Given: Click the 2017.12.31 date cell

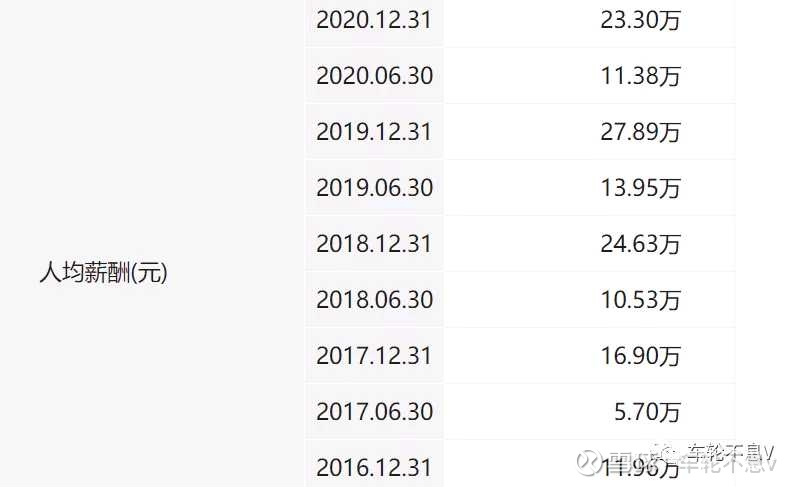Looking at the screenshot, I should 374,355.
